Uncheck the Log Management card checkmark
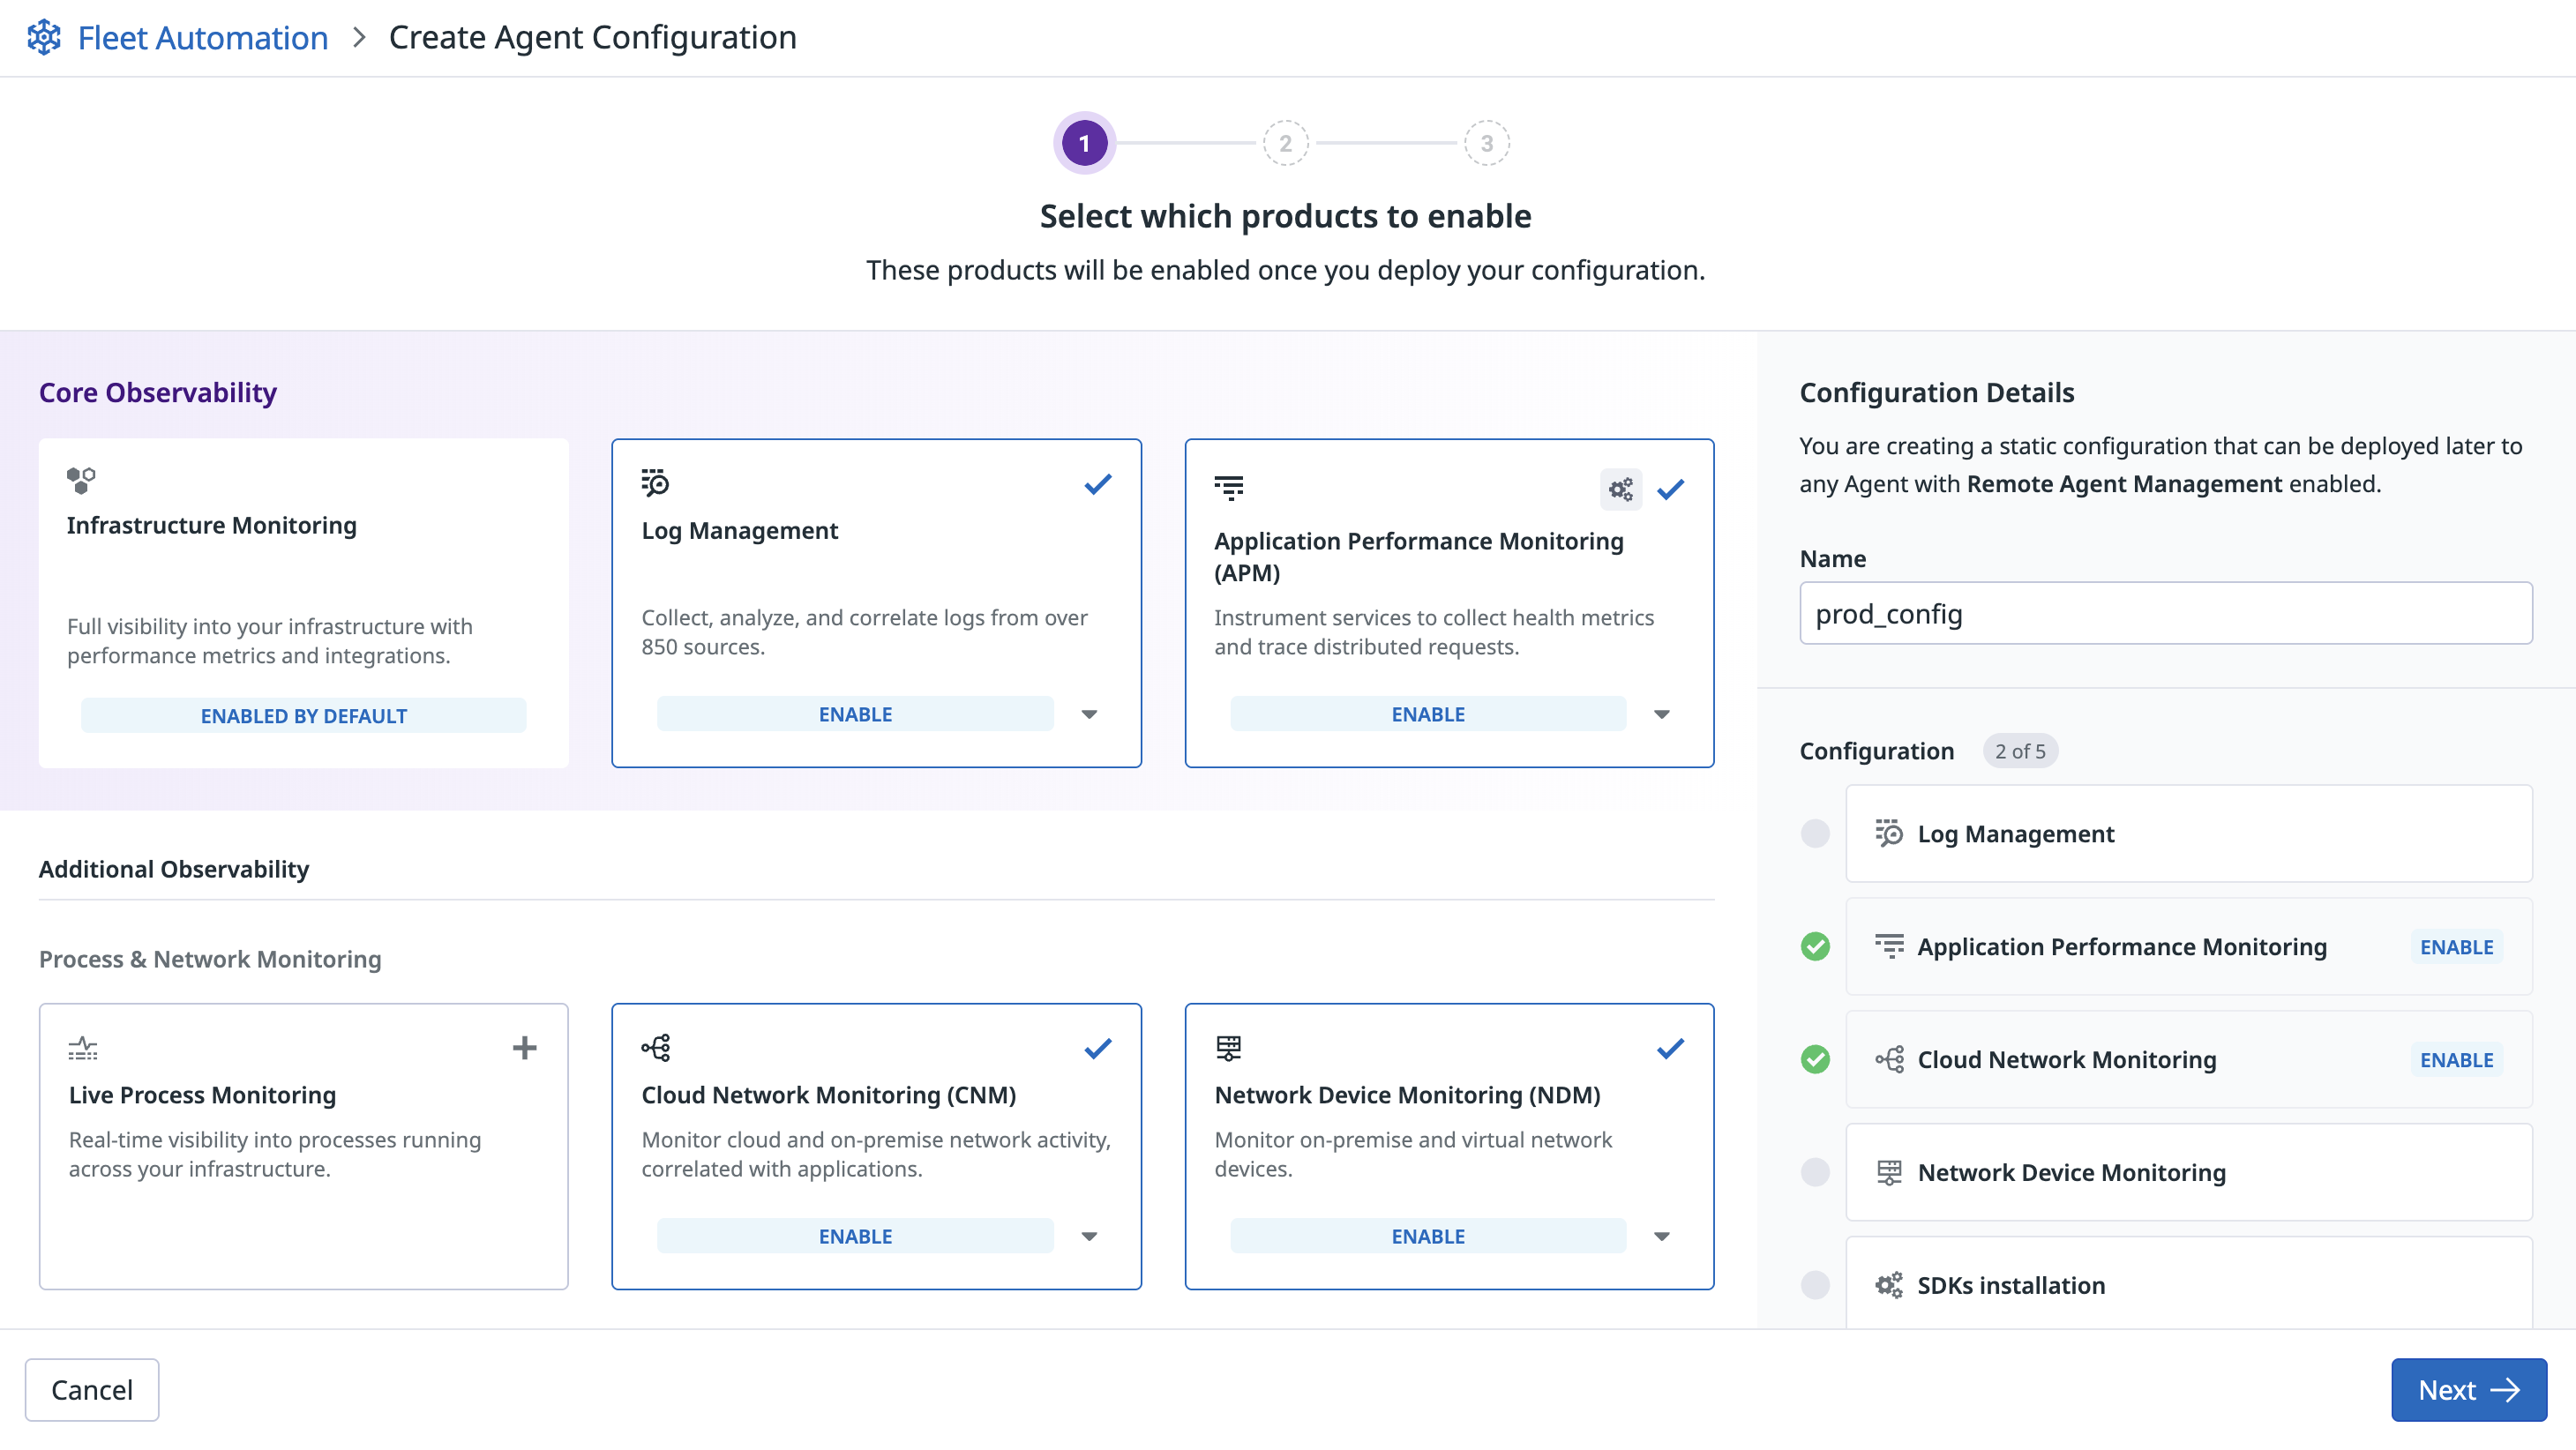 pyautogui.click(x=1098, y=485)
